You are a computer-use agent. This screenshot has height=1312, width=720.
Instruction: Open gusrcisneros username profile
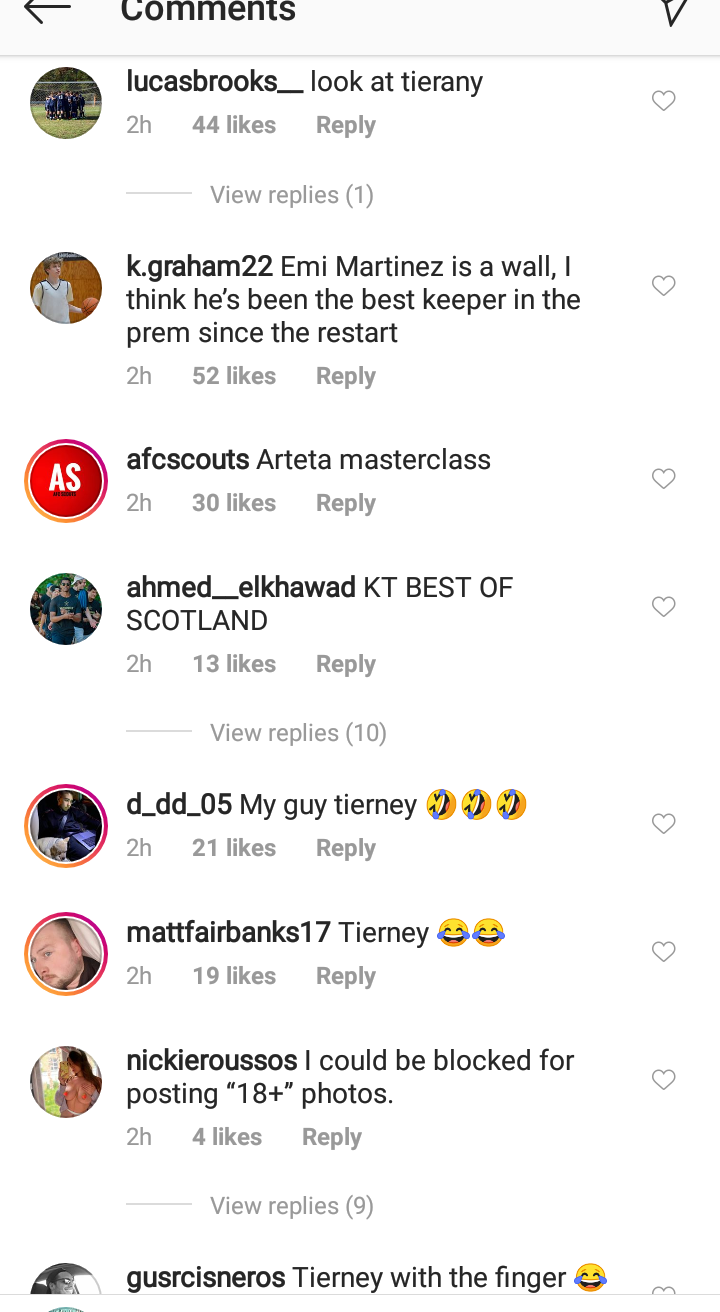click(x=206, y=1277)
